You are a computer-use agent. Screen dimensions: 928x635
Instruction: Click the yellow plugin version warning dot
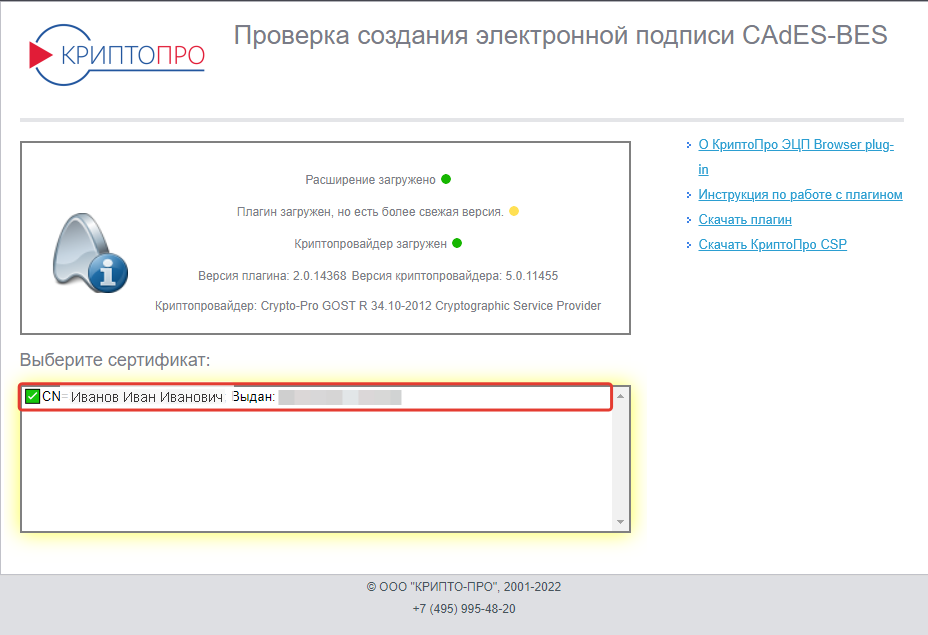tap(514, 211)
